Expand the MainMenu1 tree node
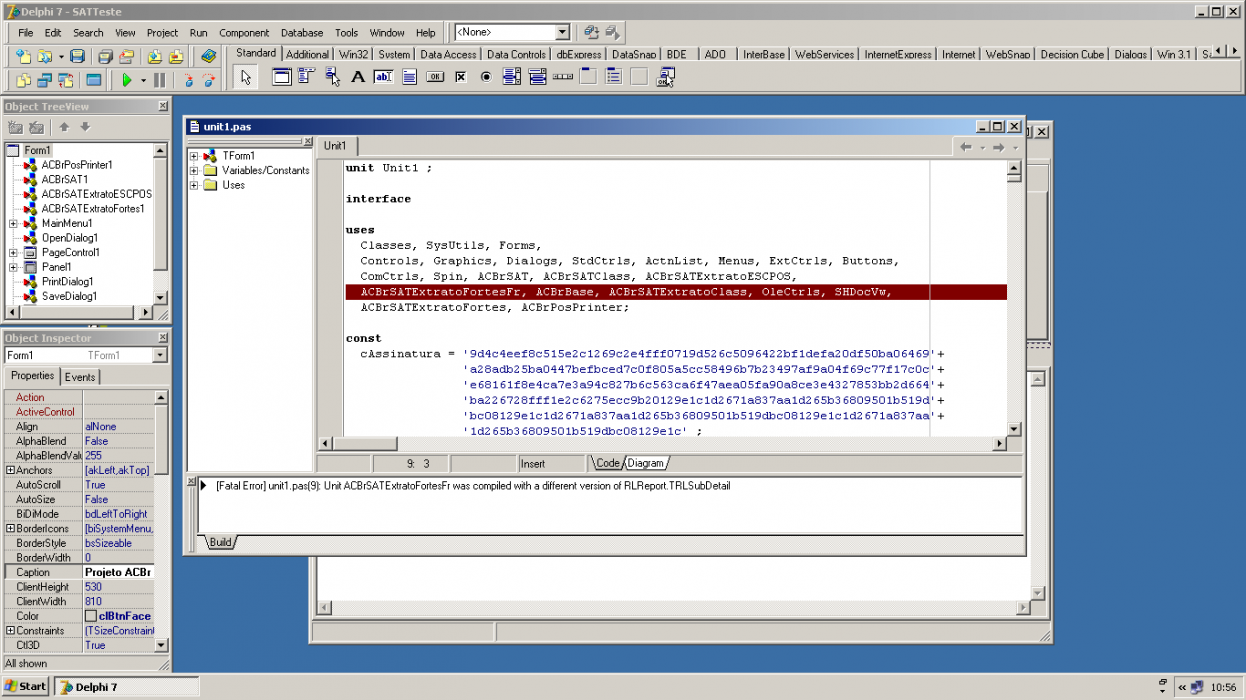 click(x=13, y=223)
